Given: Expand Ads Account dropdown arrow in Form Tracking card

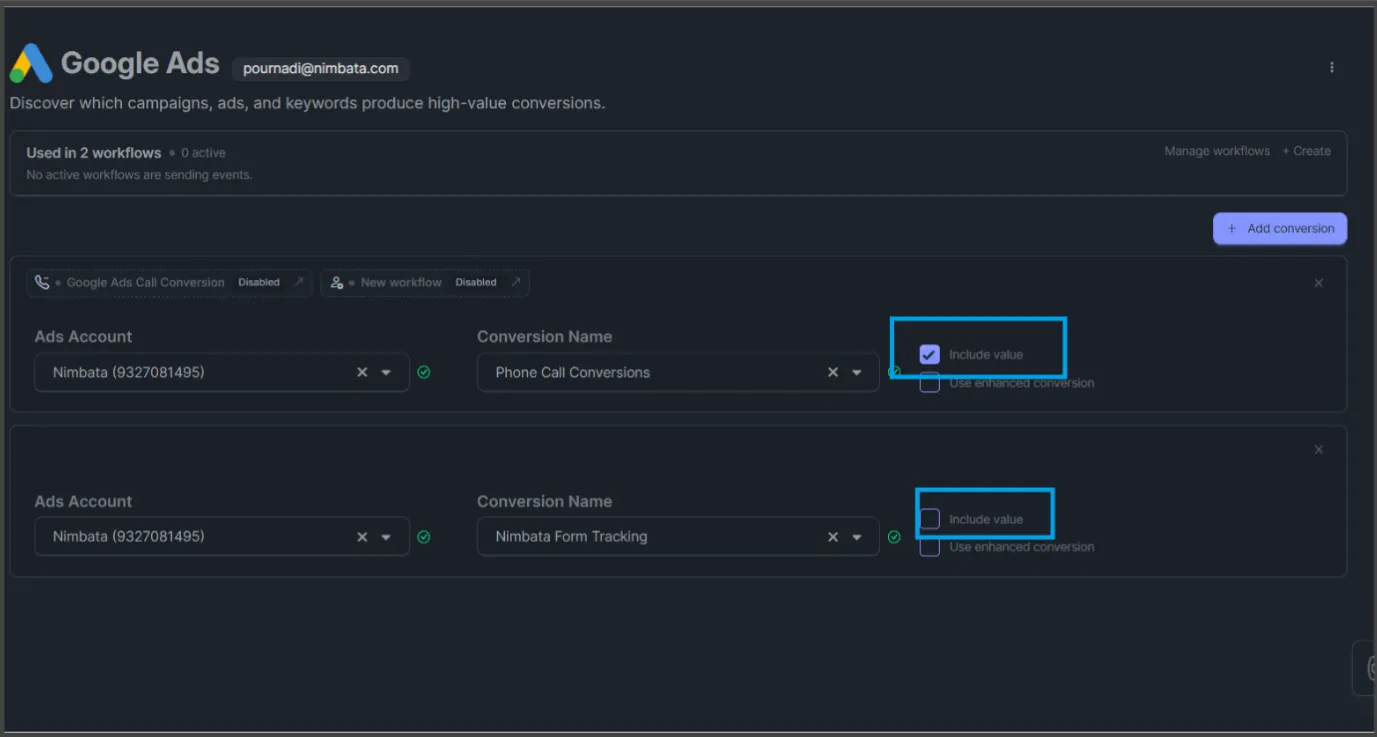Looking at the screenshot, I should pos(386,537).
